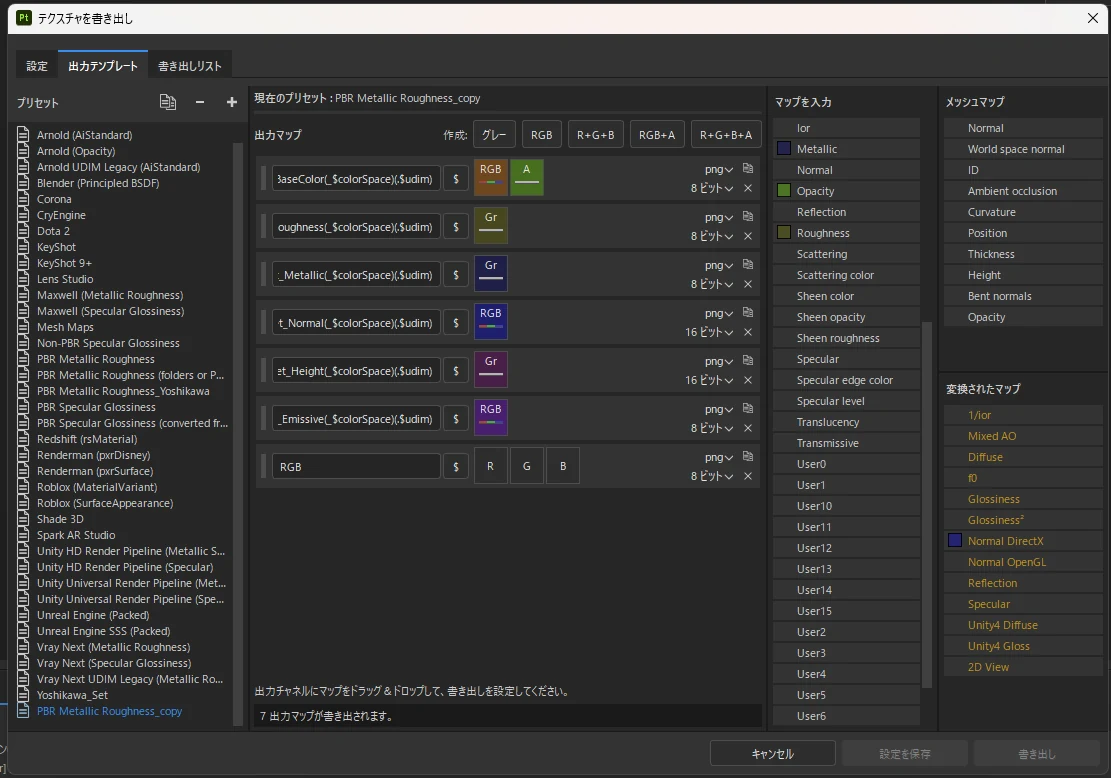Open $ naming tokens for Height map
This screenshot has width=1111, height=778.
click(456, 371)
